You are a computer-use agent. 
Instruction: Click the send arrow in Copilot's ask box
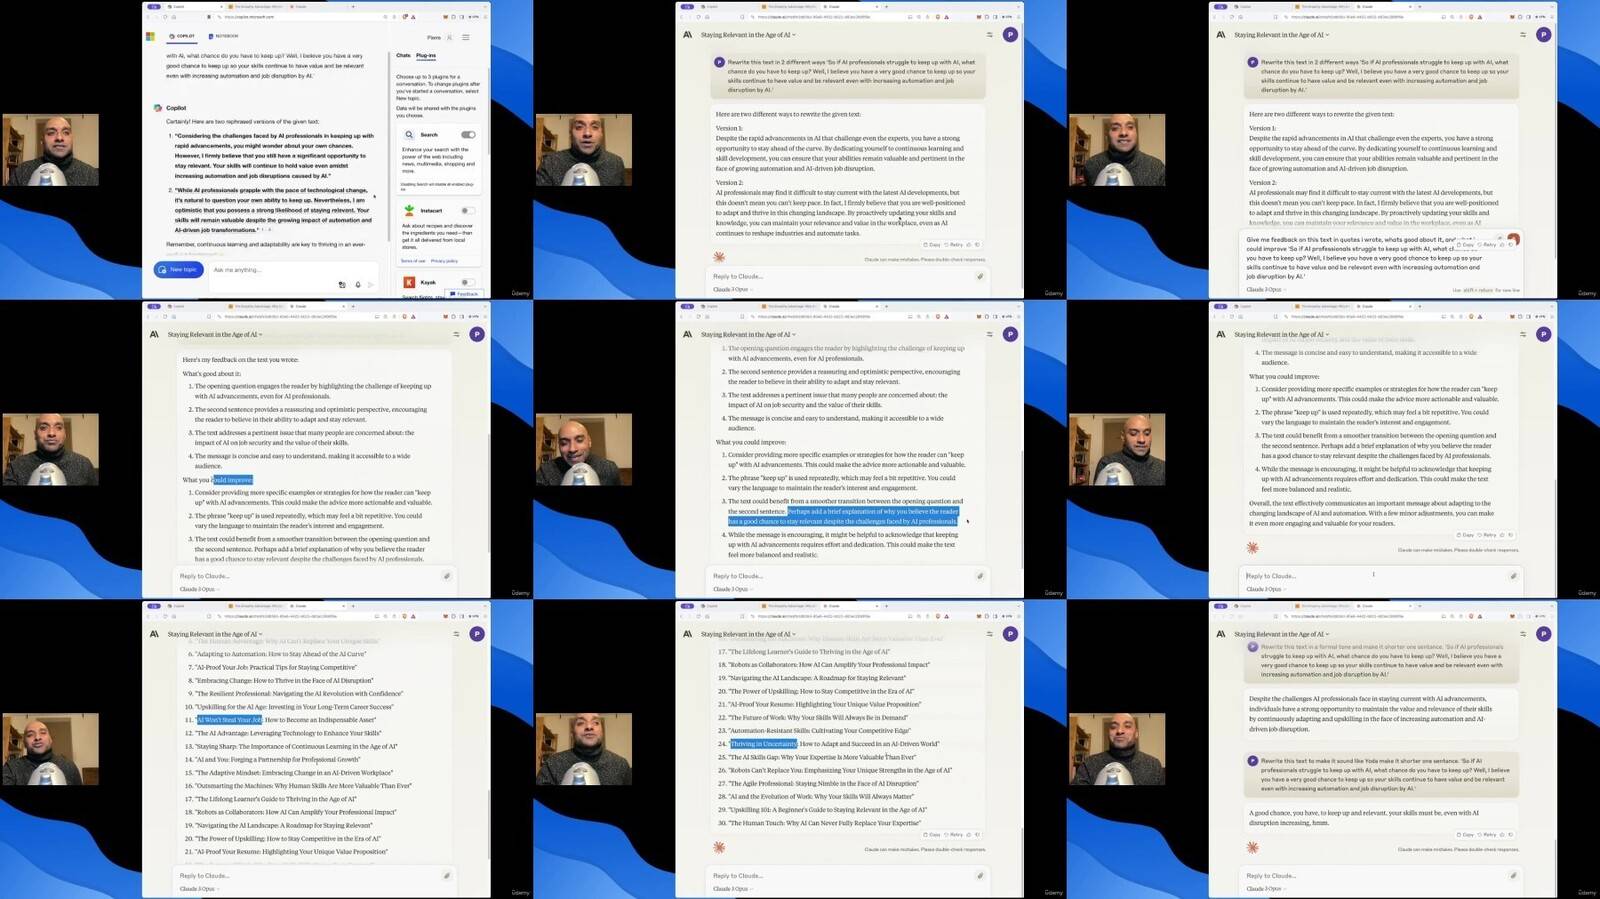pos(371,285)
